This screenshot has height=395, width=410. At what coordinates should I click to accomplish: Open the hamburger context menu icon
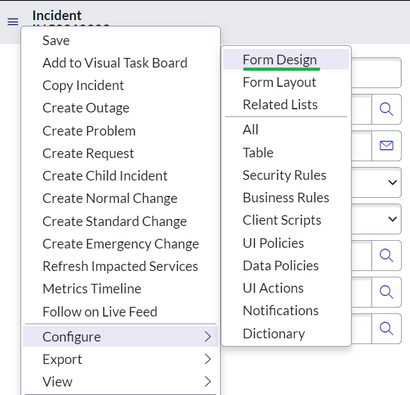click(x=13, y=22)
